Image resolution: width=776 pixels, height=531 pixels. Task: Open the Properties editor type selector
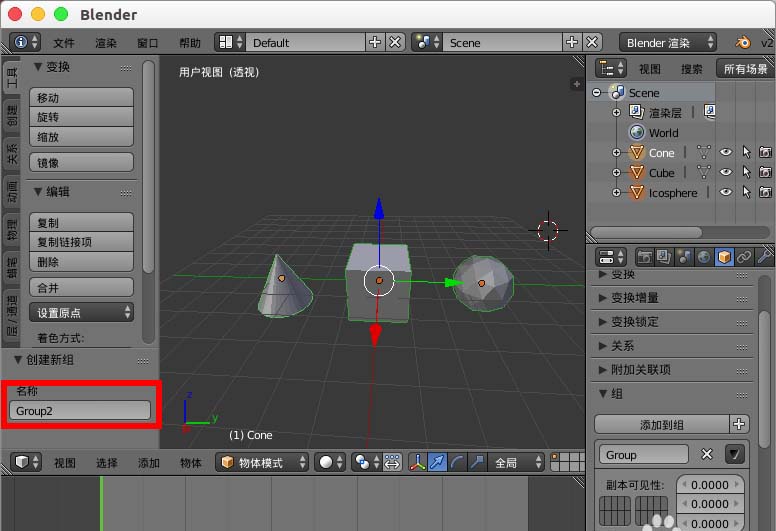pos(611,257)
